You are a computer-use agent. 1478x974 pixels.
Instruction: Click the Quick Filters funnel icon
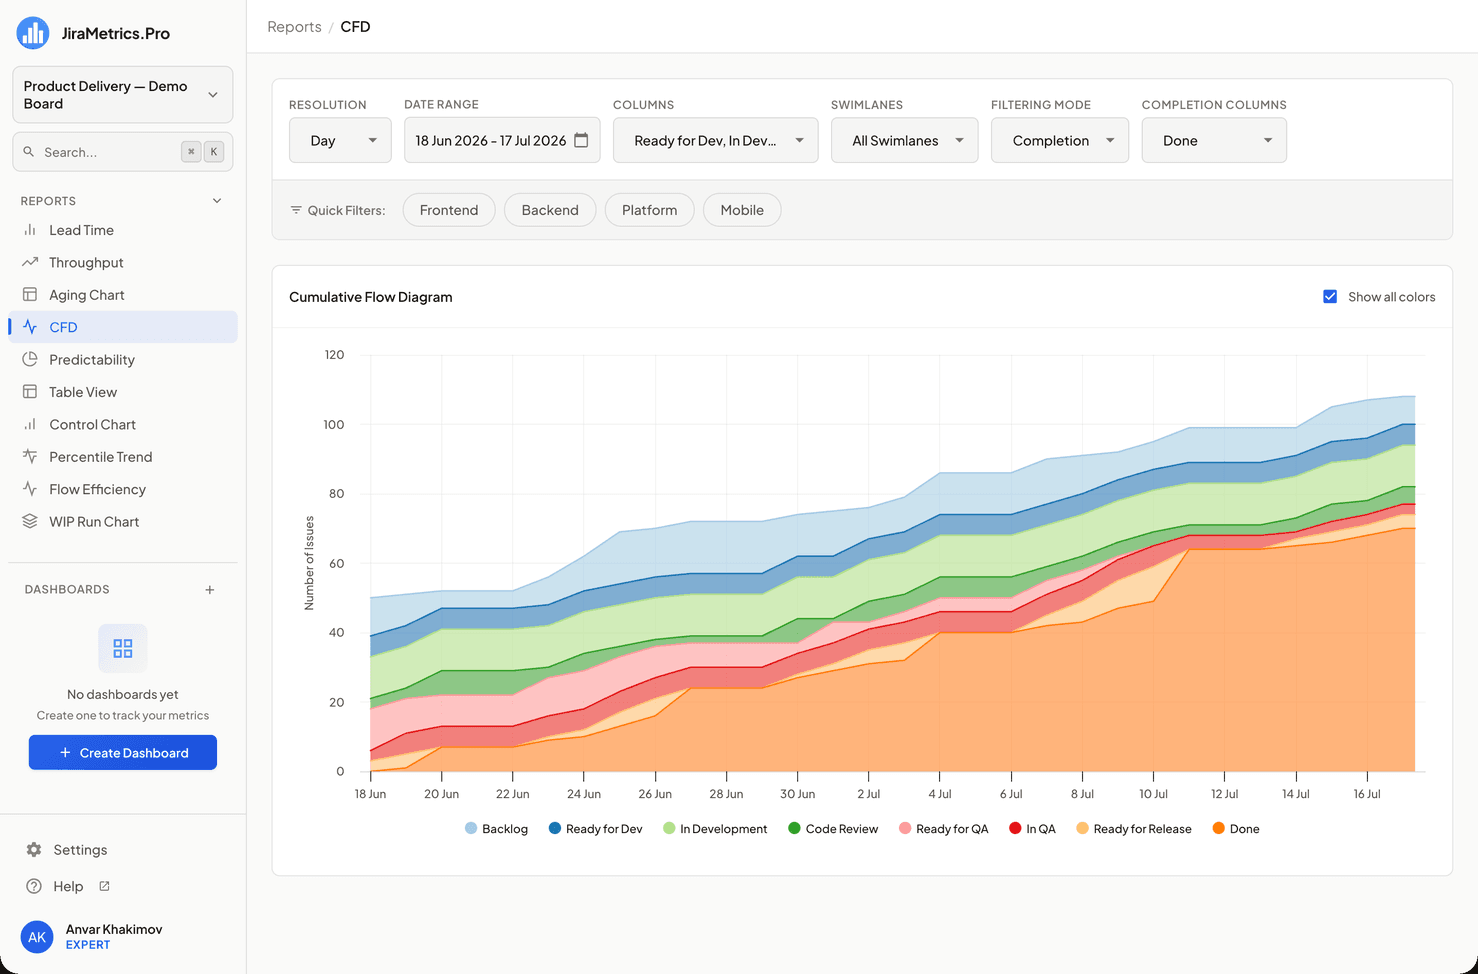point(296,210)
